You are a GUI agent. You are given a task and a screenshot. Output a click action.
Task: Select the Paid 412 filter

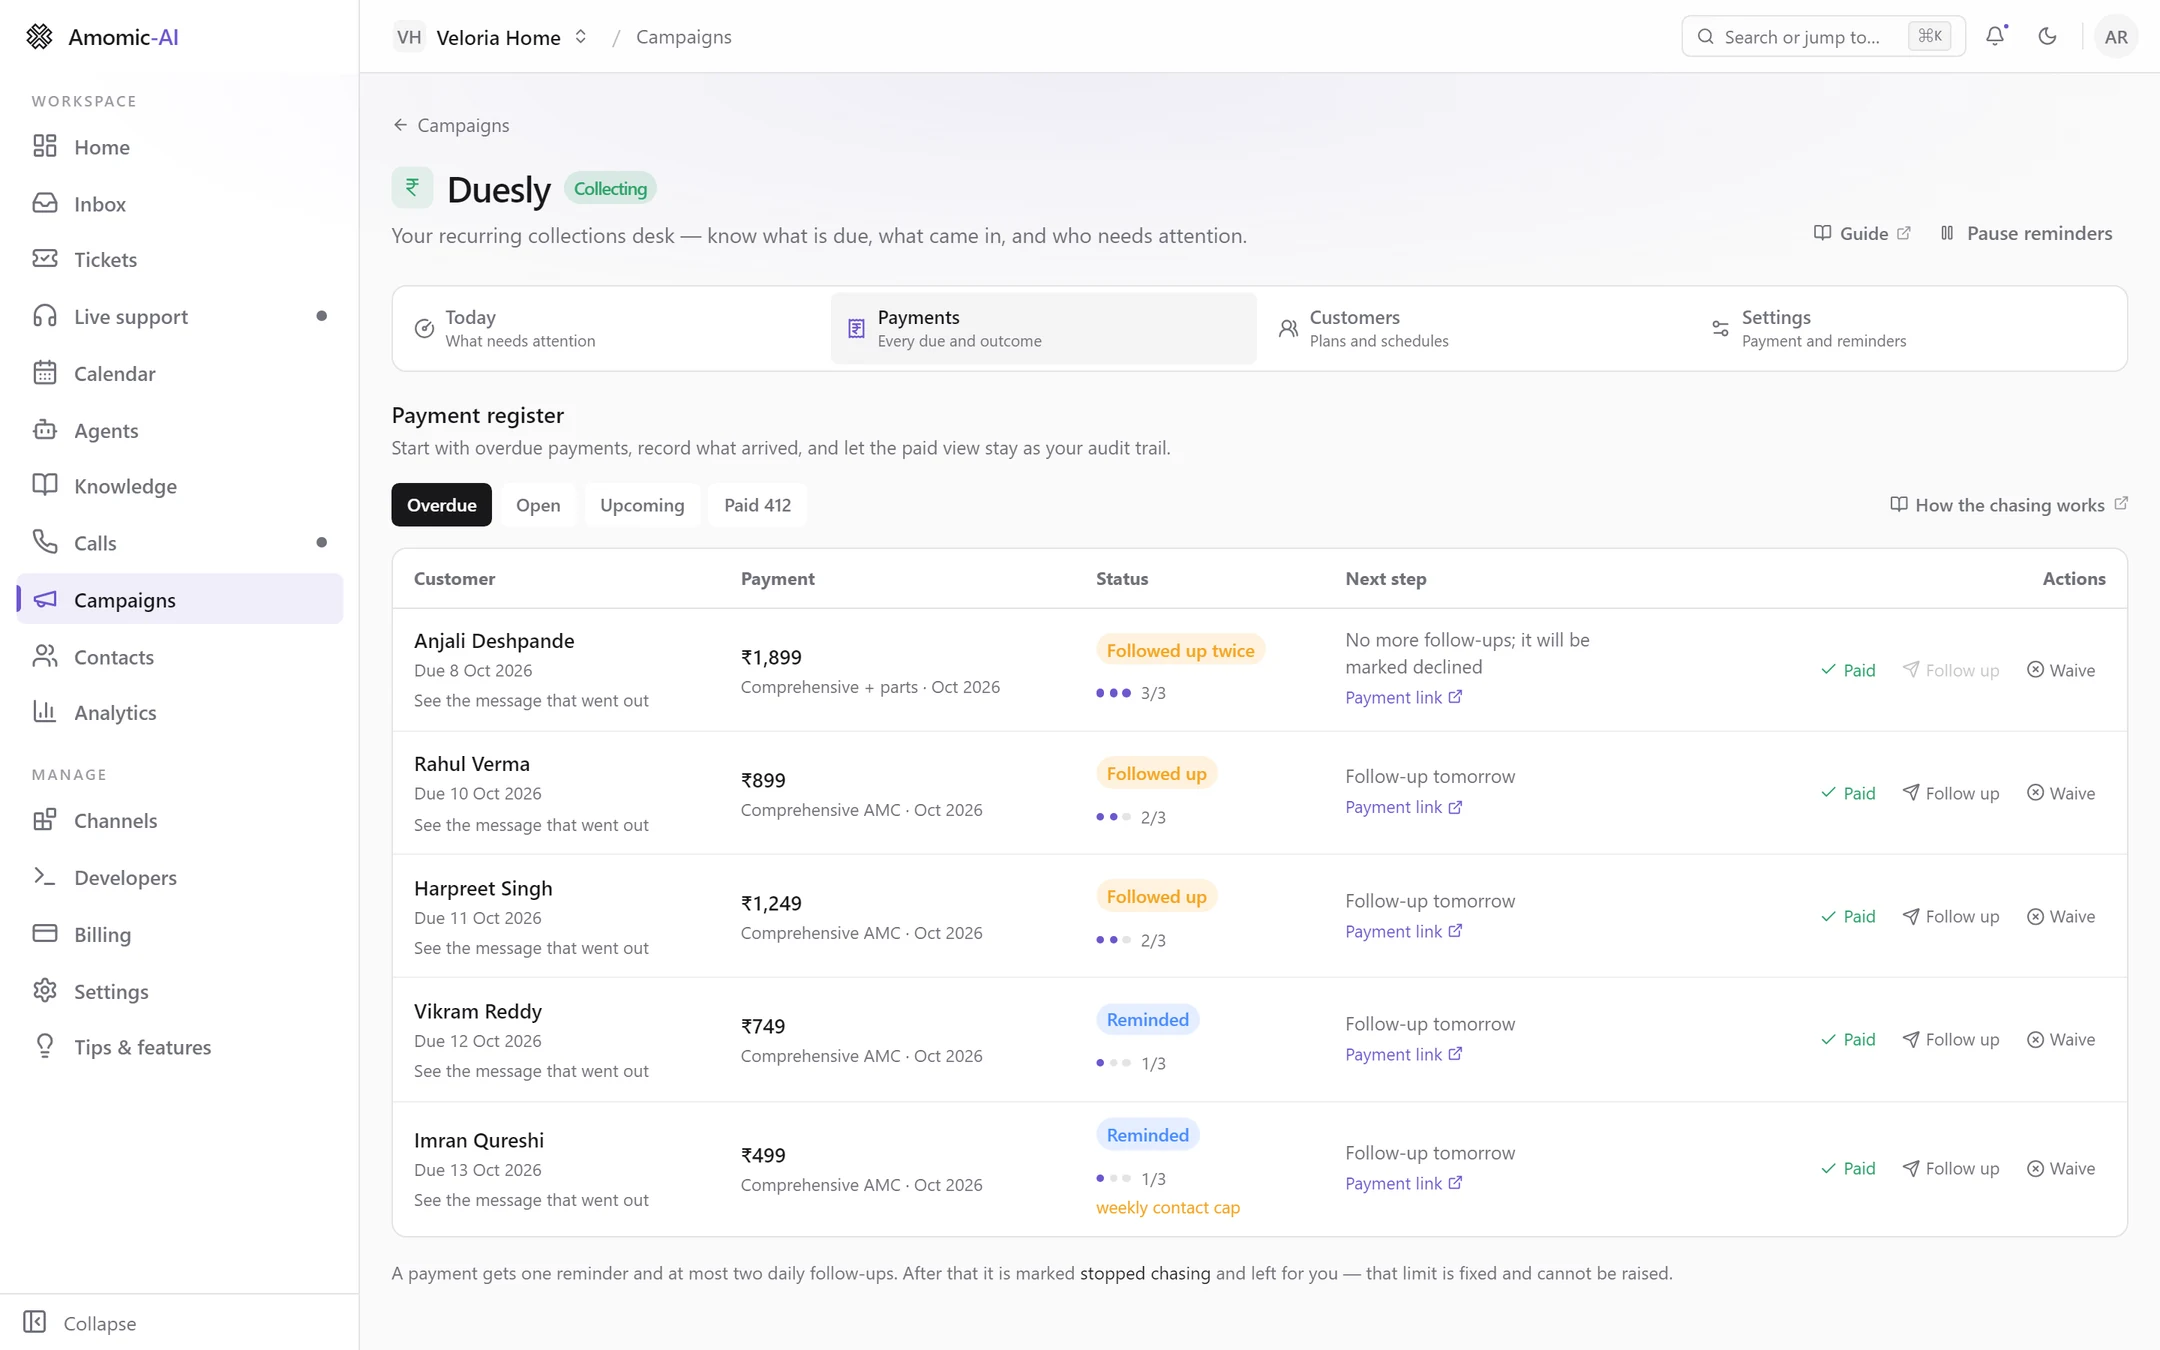click(757, 505)
